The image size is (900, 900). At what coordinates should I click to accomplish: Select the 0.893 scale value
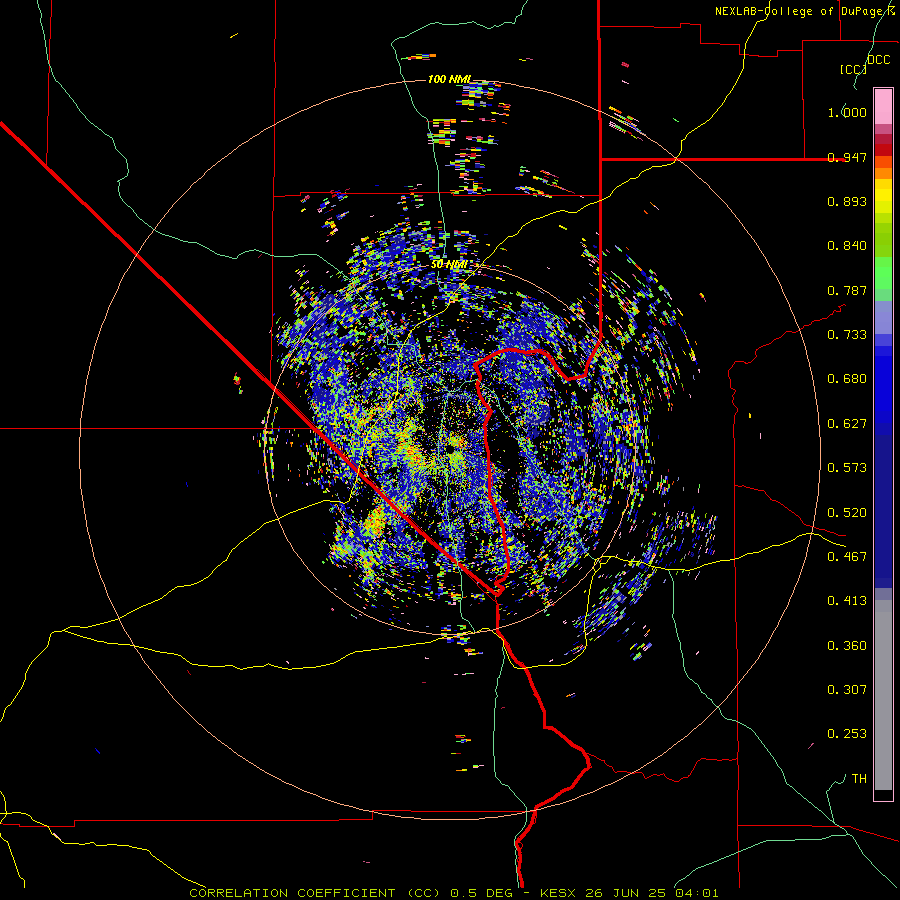[x=847, y=201]
